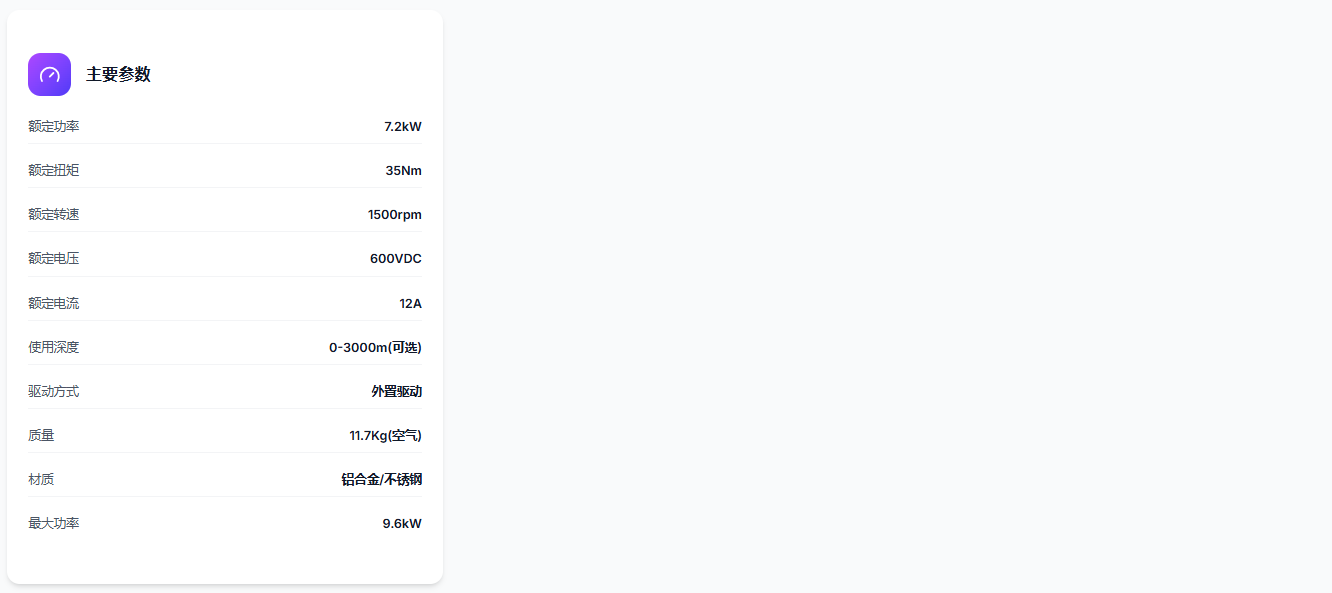
Task: Click the 600VDC voltage value
Action: (x=395, y=259)
